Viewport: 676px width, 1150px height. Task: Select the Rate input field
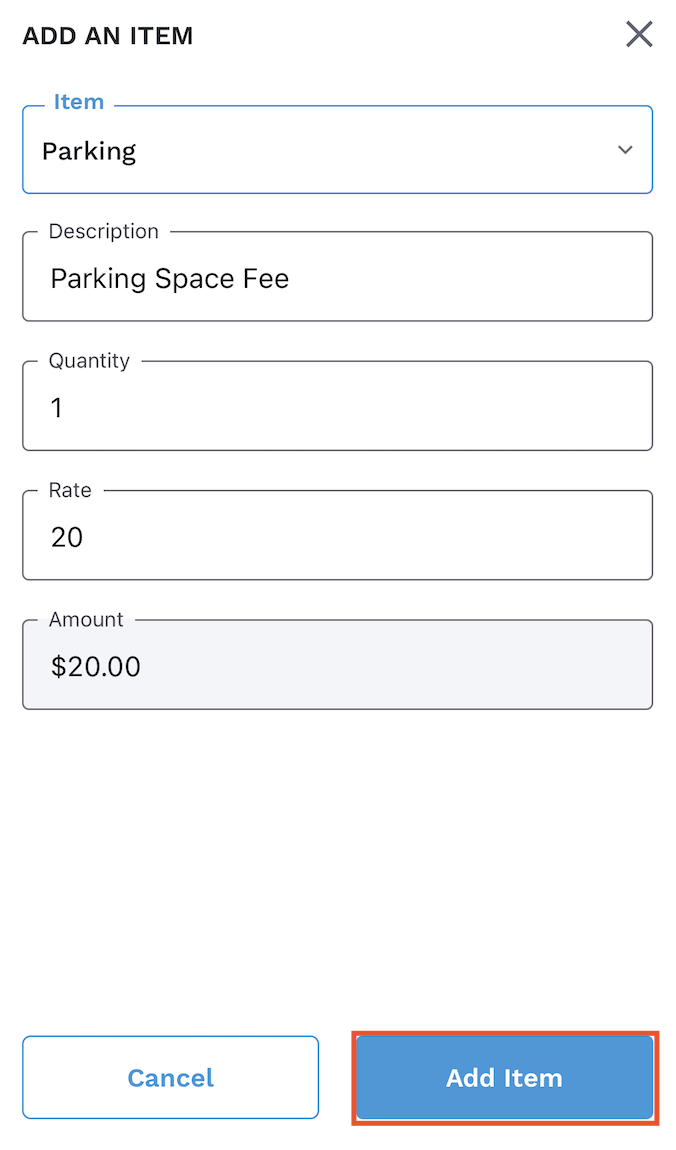[x=337, y=537]
